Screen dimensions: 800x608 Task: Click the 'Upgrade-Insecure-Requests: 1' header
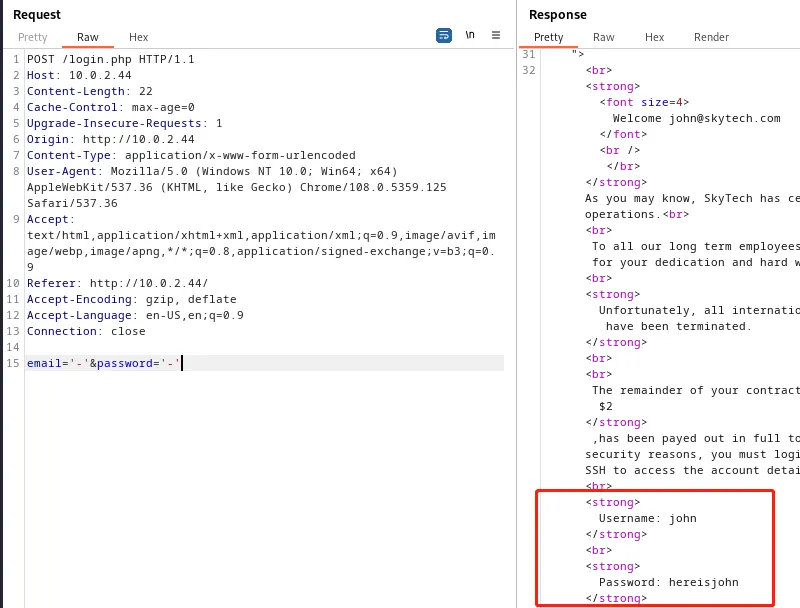[x=124, y=123]
